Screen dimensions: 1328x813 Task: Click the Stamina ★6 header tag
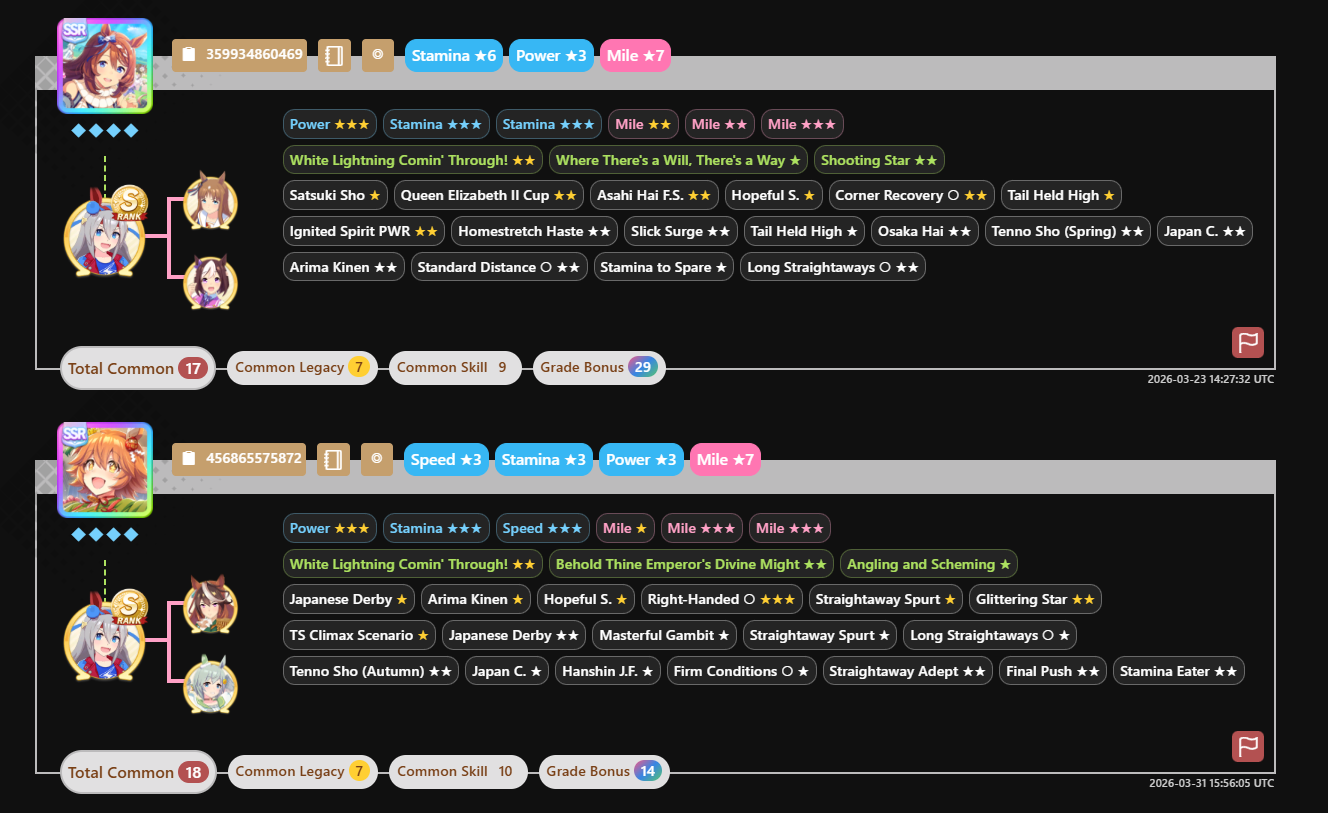click(x=455, y=56)
